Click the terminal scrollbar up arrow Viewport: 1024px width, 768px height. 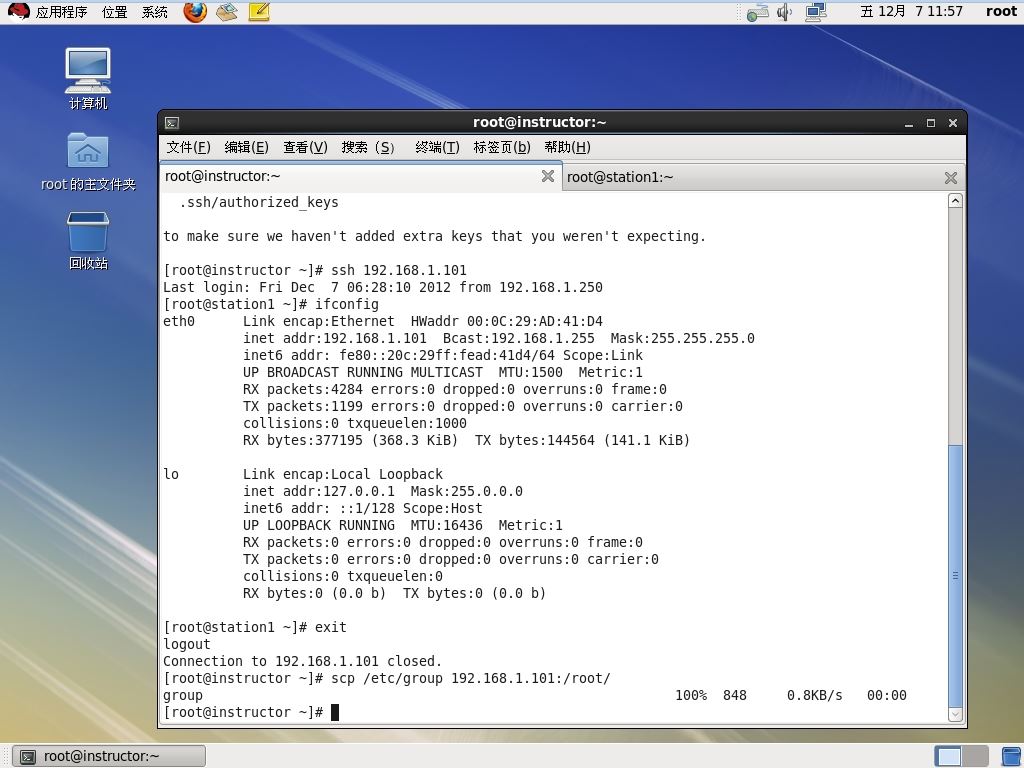point(955,201)
